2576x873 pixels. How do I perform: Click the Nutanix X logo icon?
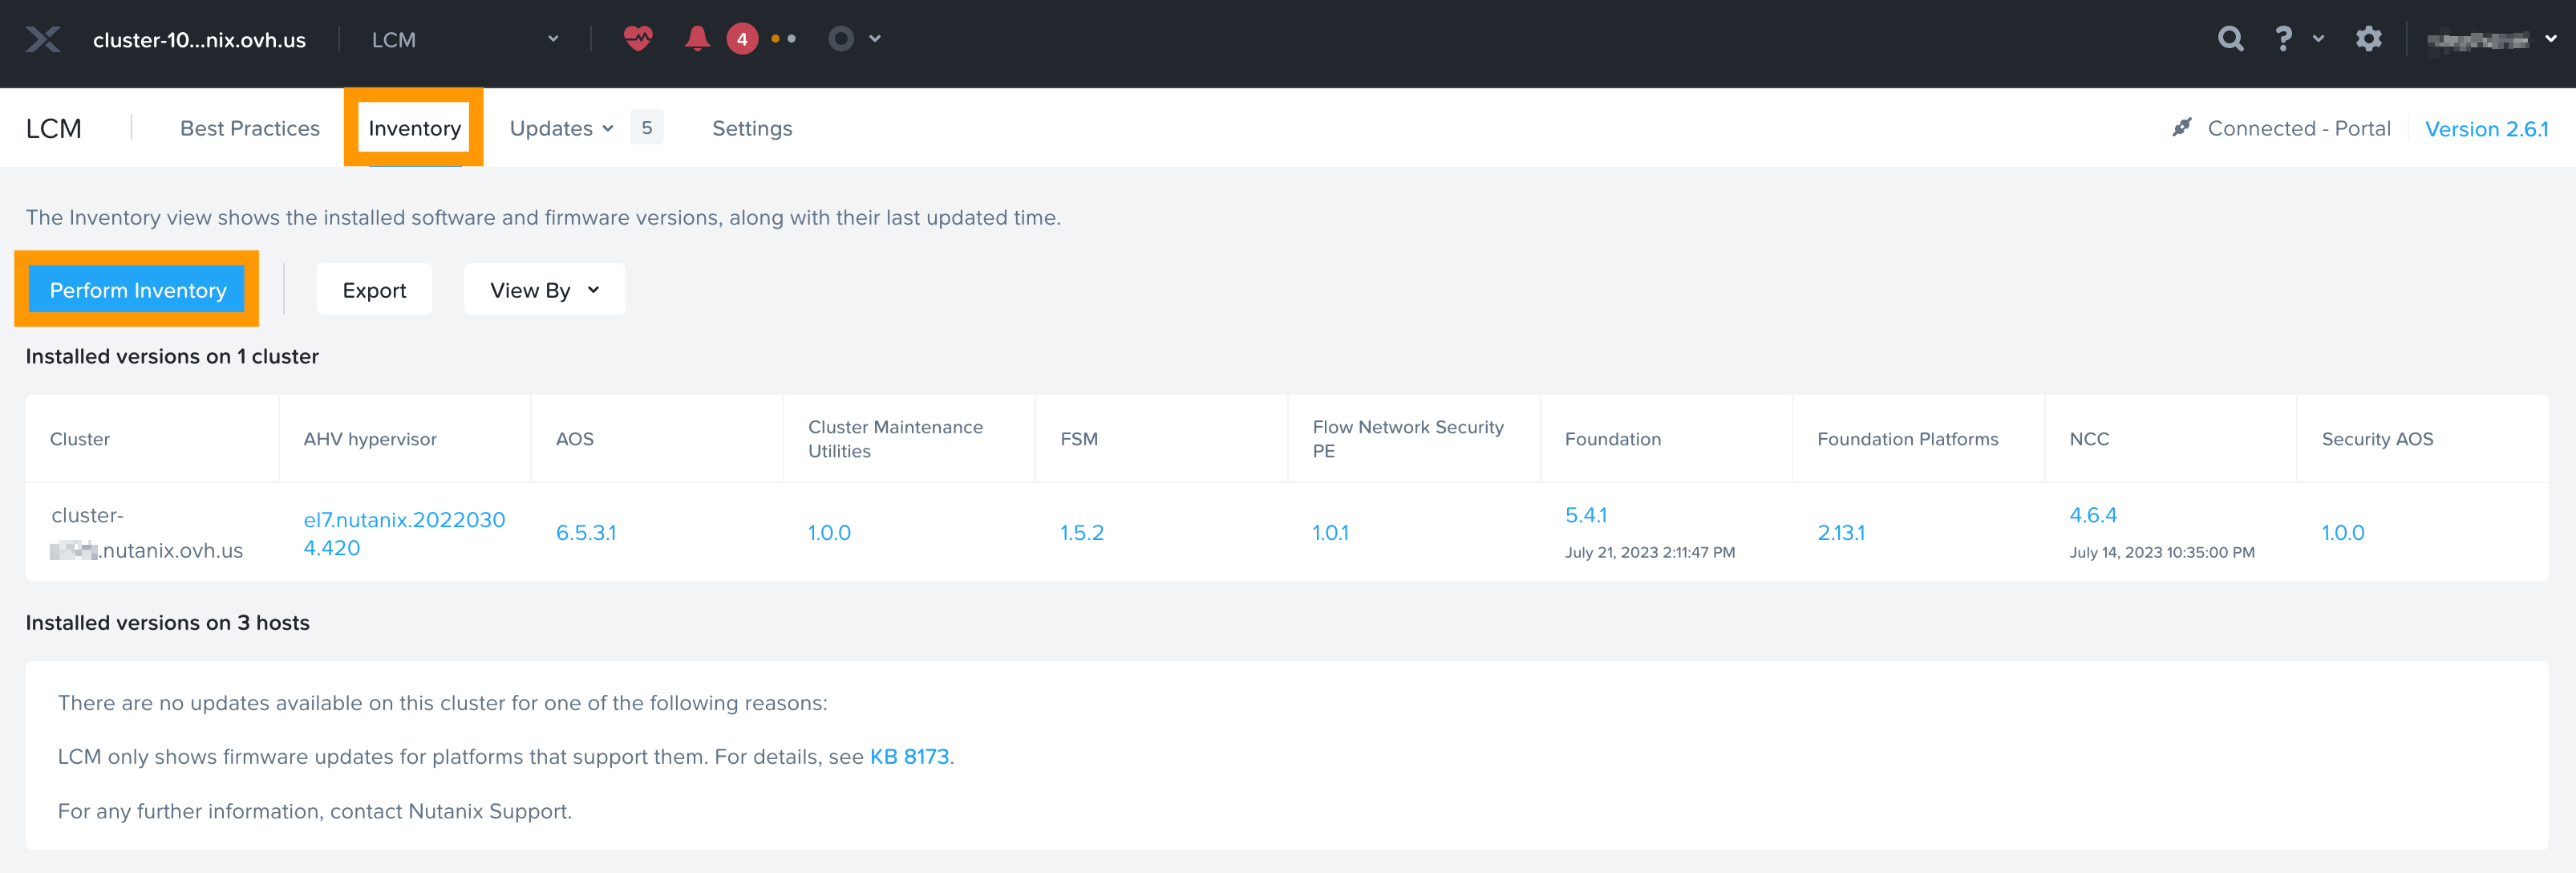tap(43, 40)
